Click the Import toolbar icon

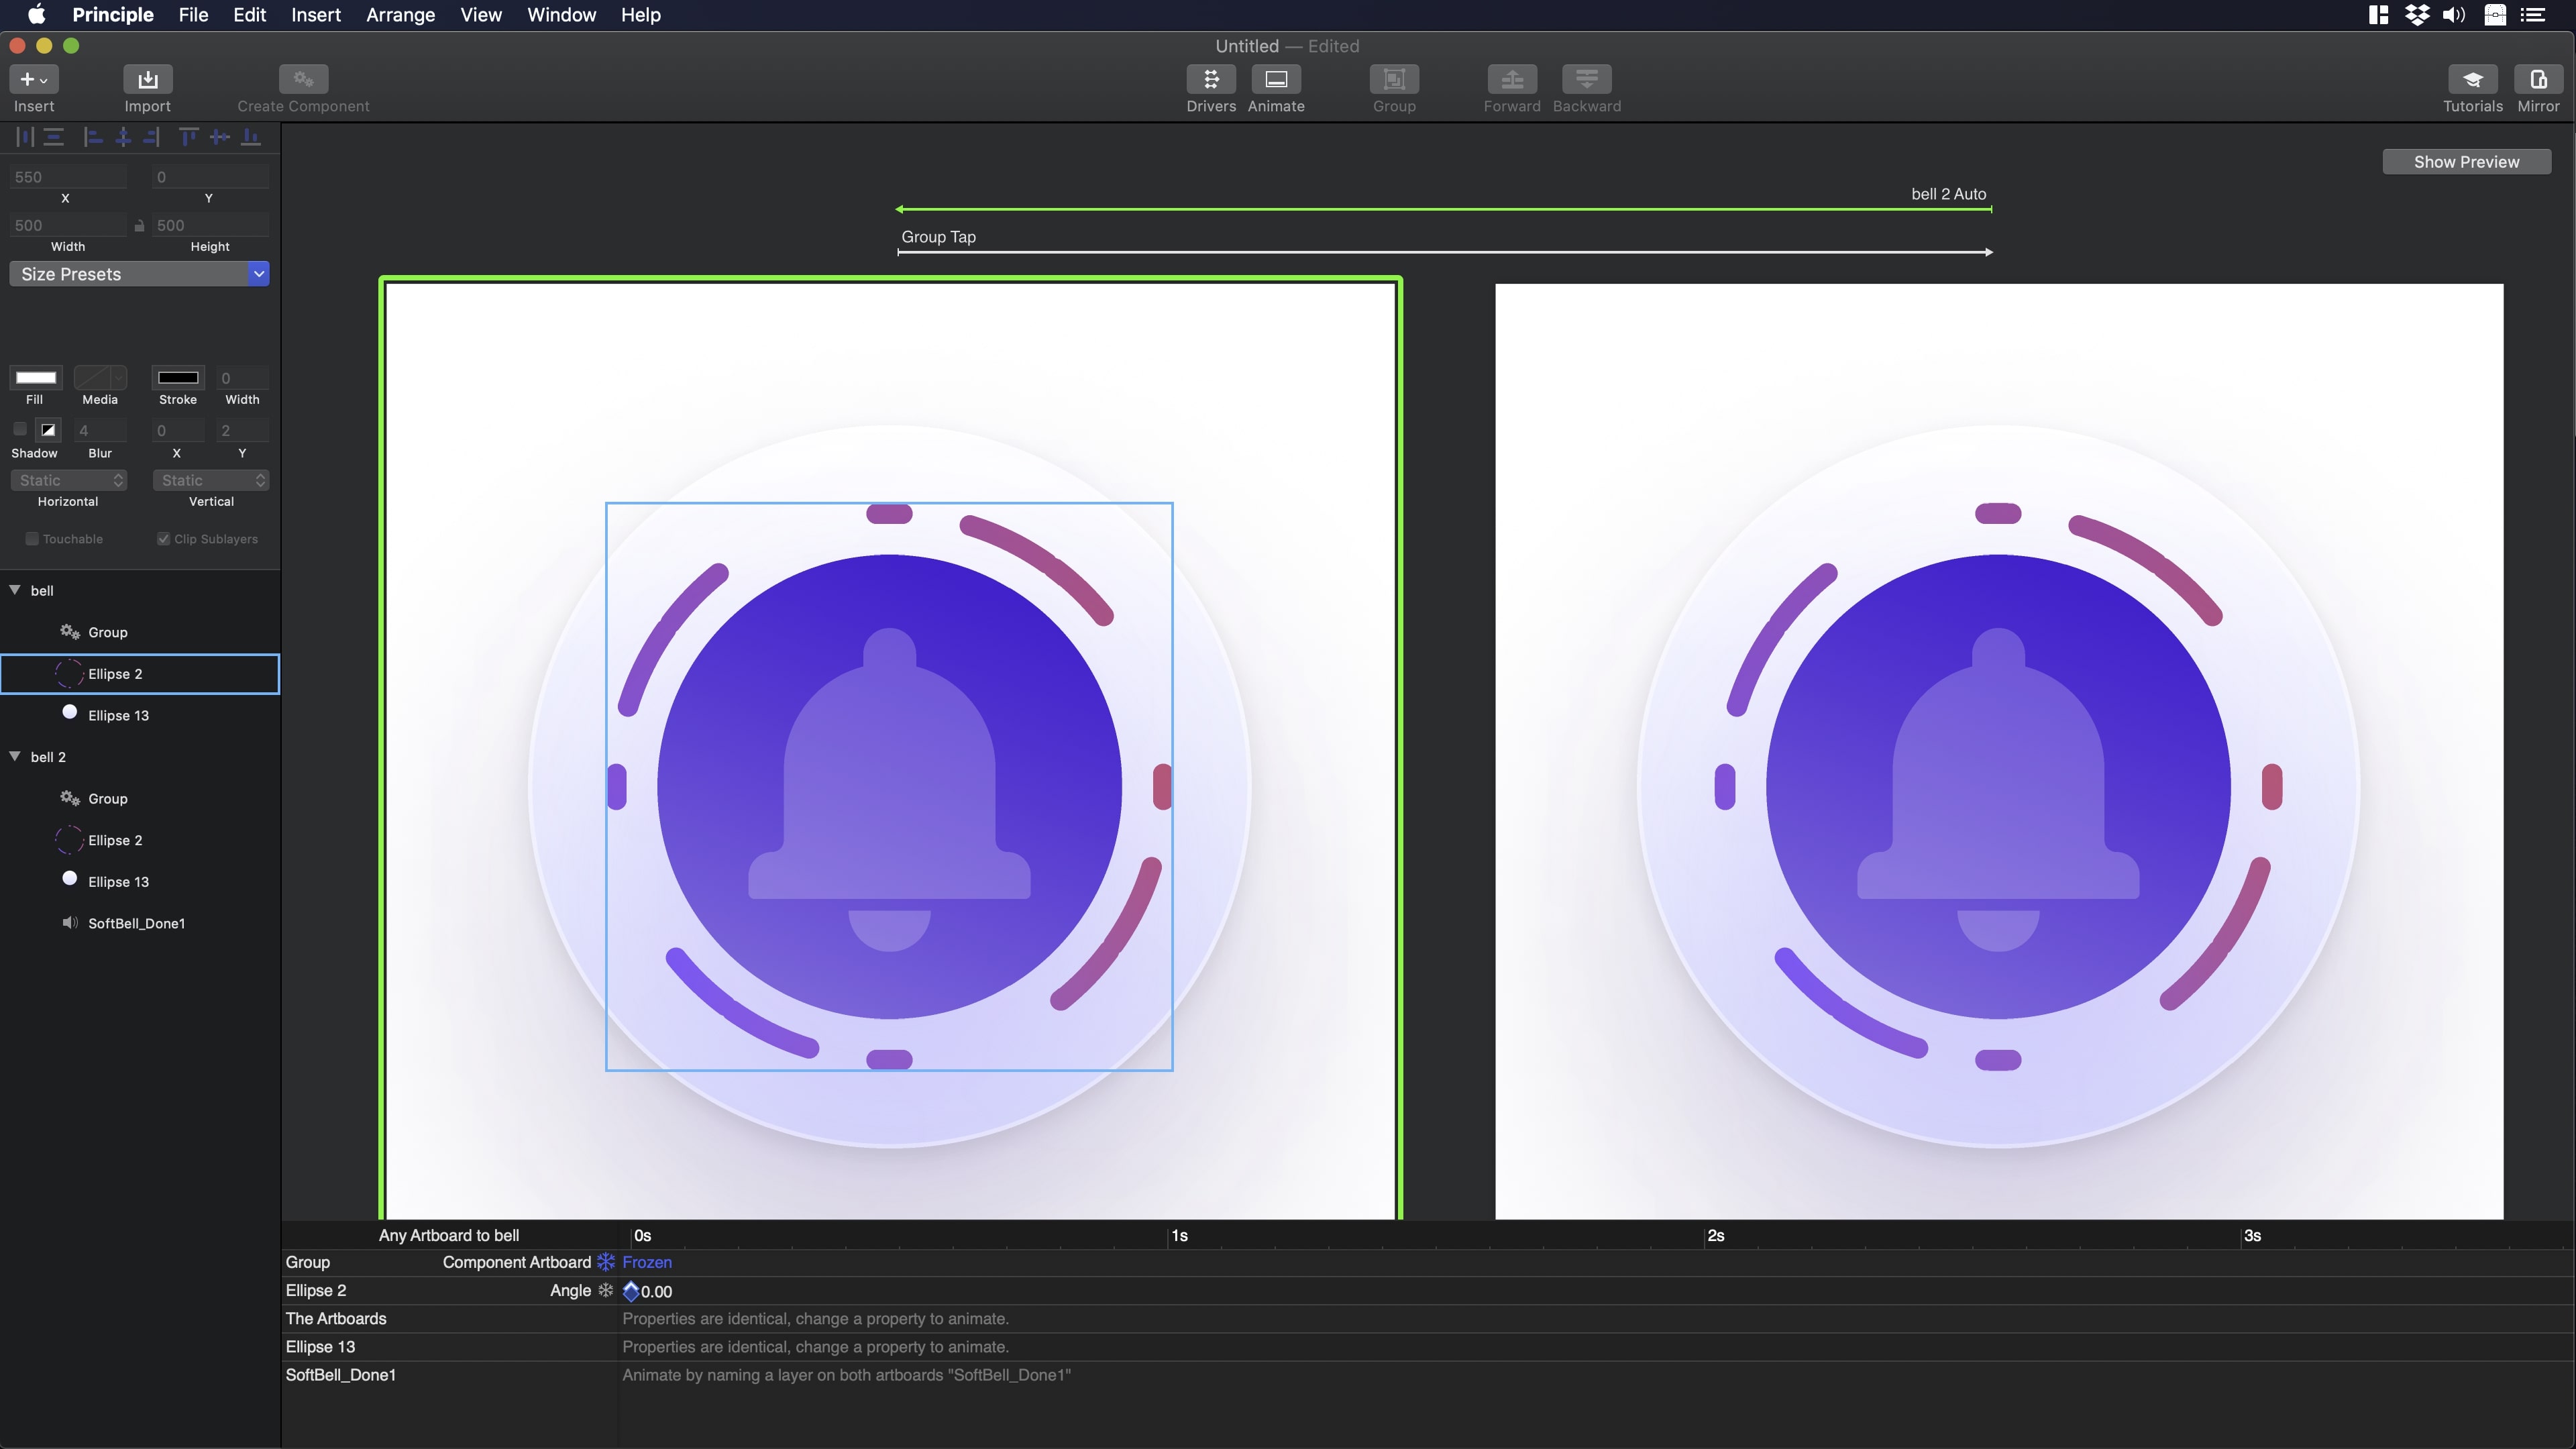coord(147,79)
